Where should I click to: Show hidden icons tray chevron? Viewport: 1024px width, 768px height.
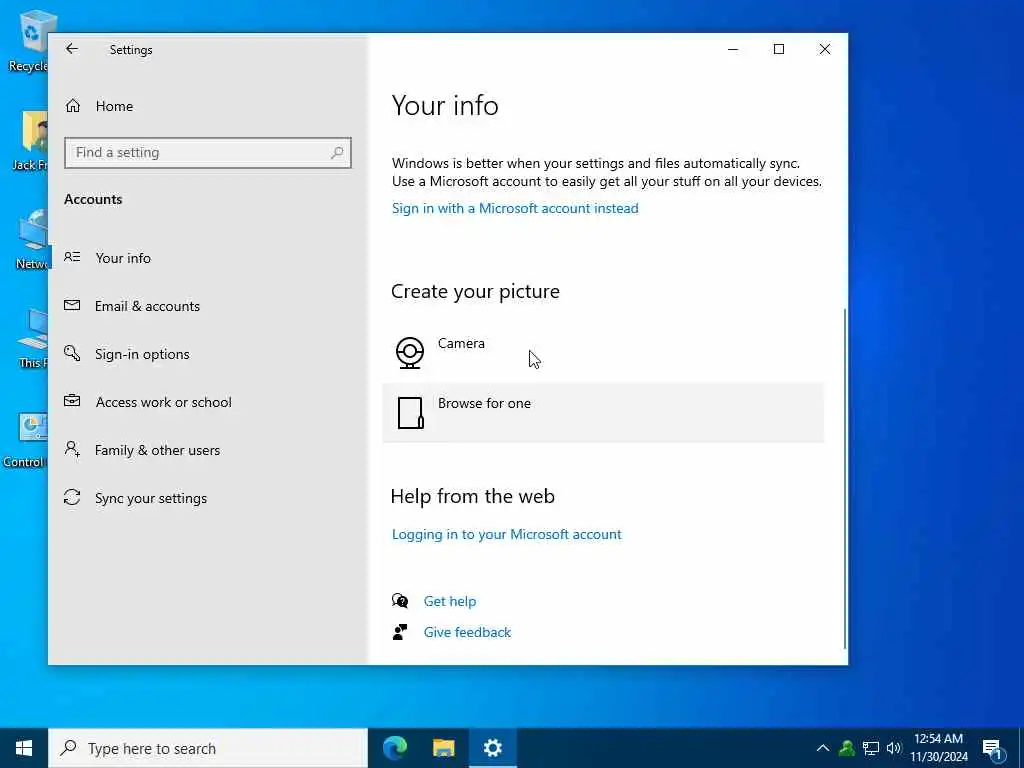point(823,748)
